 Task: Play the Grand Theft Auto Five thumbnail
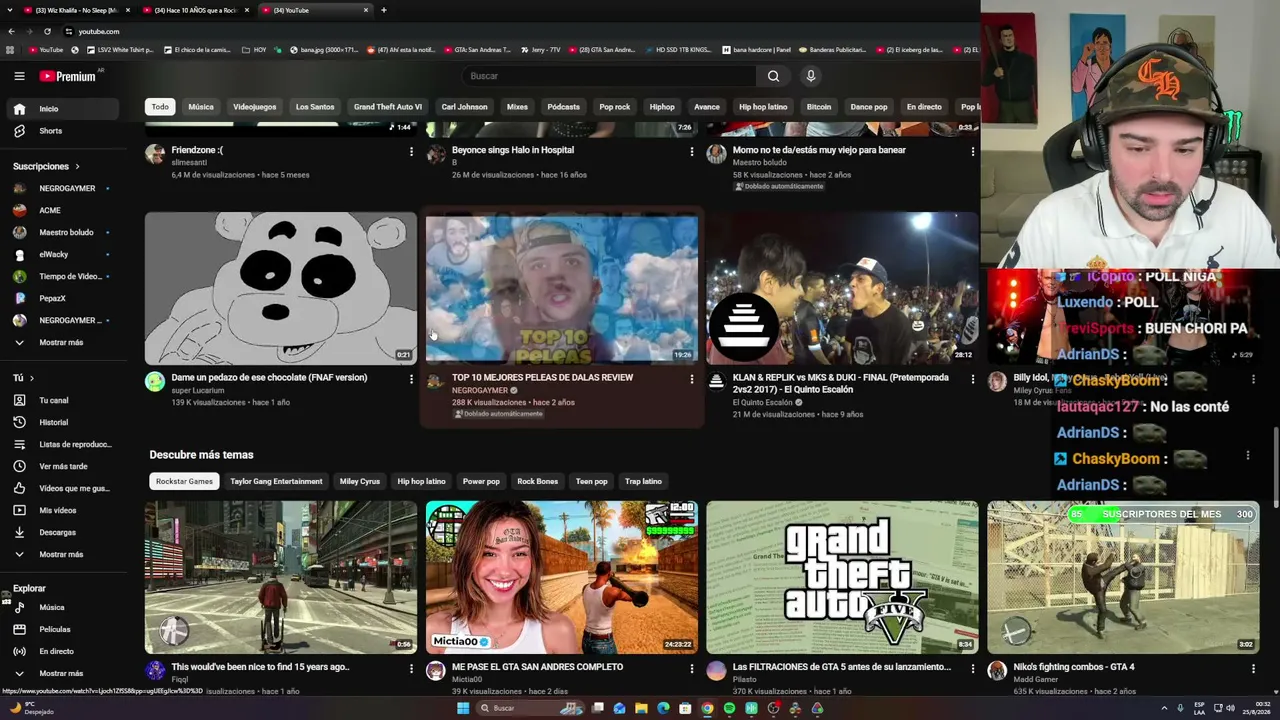click(842, 577)
